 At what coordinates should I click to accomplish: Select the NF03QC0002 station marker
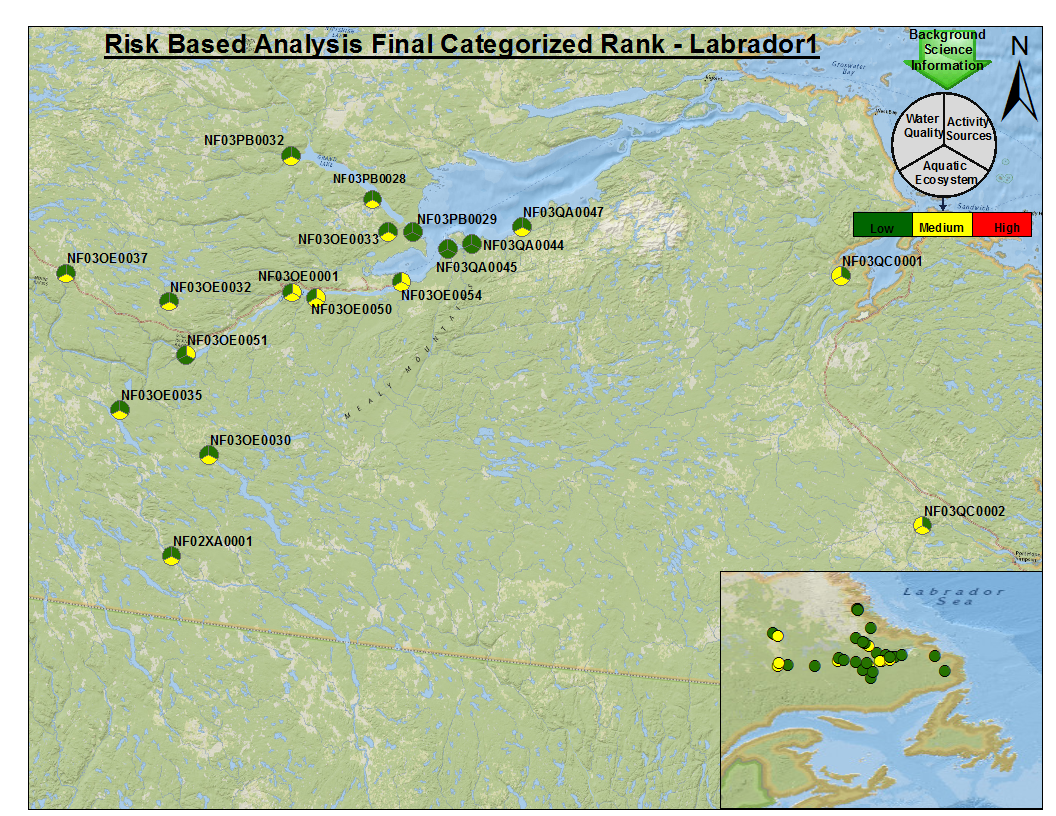coord(923,525)
